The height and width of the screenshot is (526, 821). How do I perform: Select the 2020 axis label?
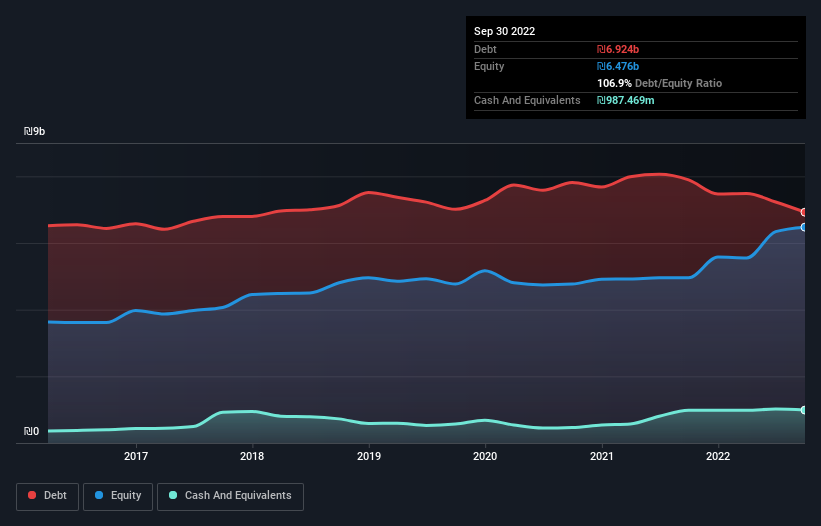[485, 456]
